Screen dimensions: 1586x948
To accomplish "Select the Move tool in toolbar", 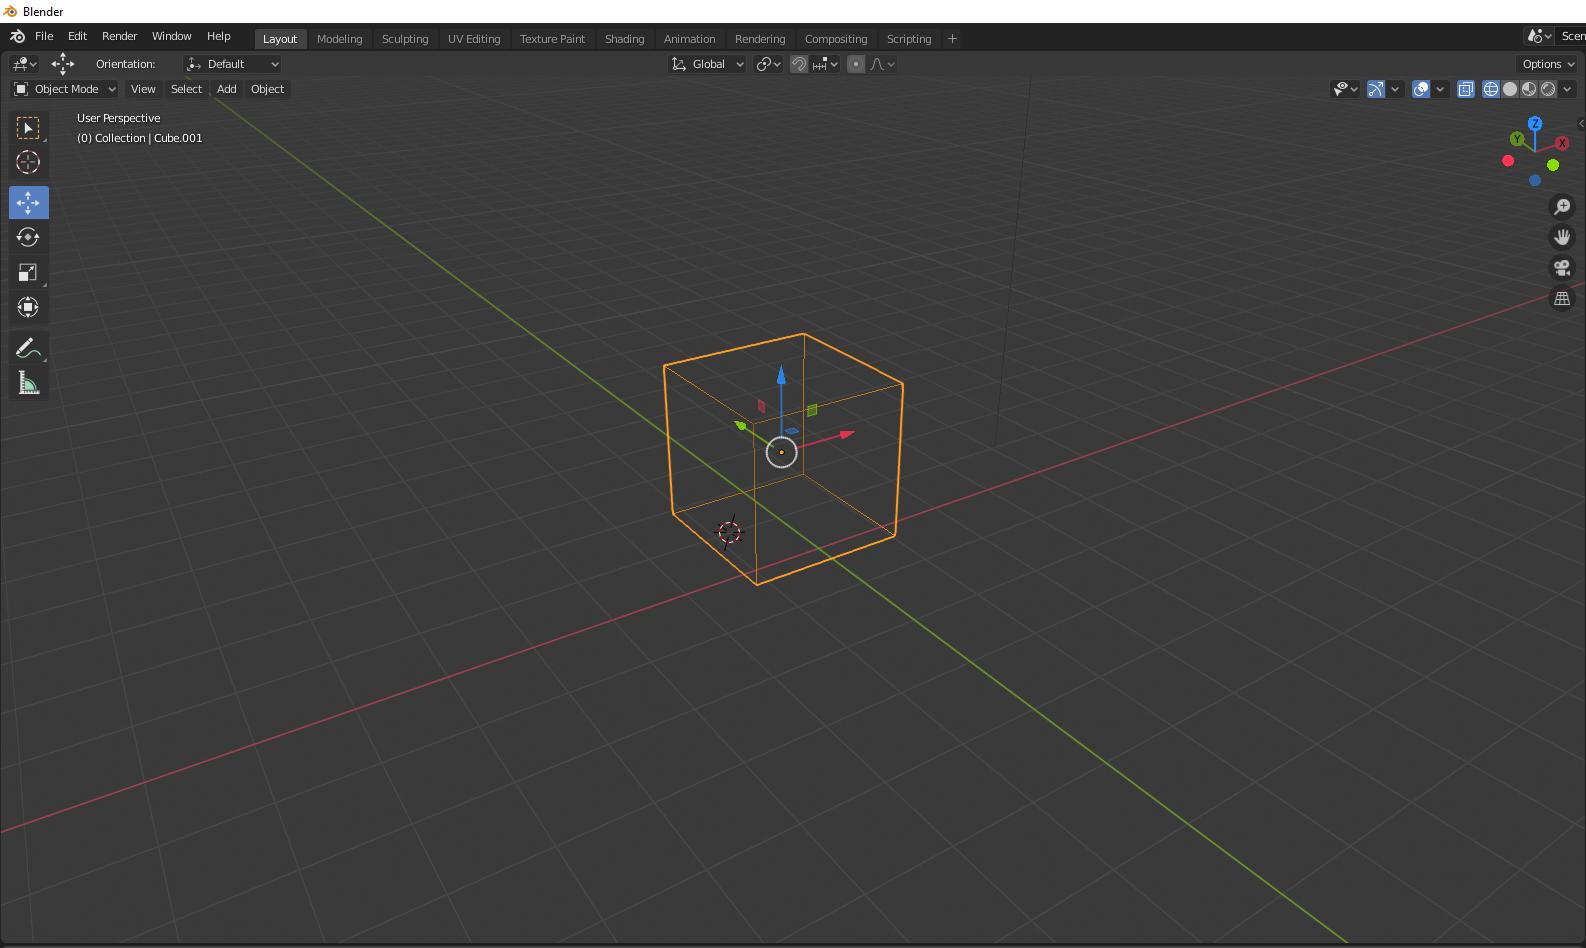I will [28, 203].
